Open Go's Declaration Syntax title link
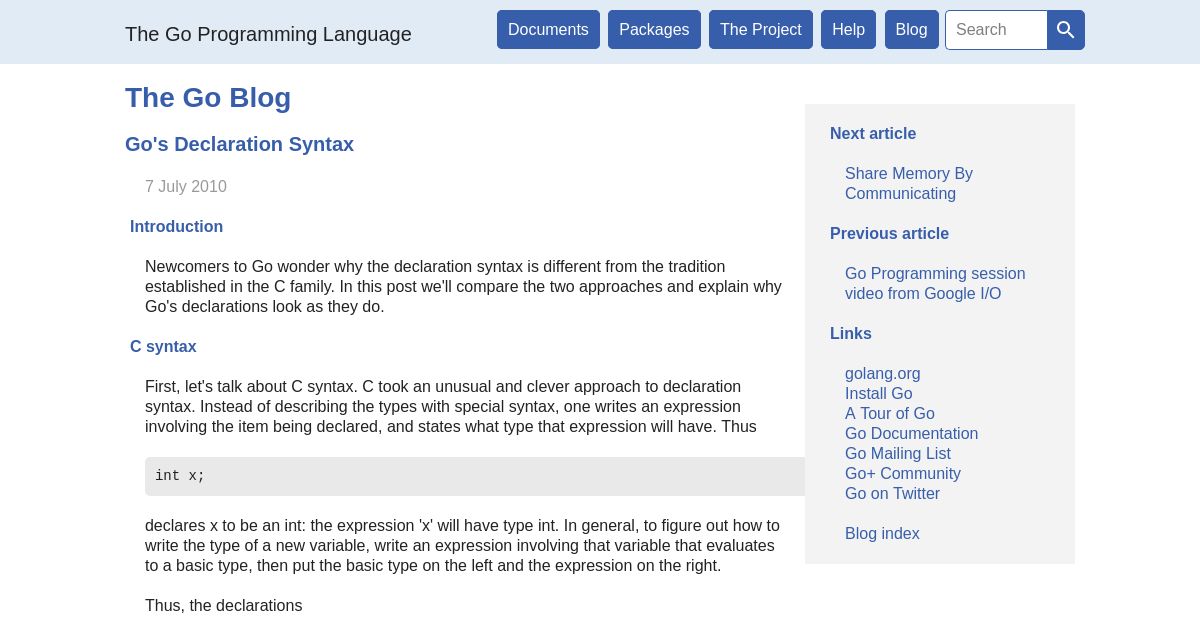 click(x=239, y=144)
